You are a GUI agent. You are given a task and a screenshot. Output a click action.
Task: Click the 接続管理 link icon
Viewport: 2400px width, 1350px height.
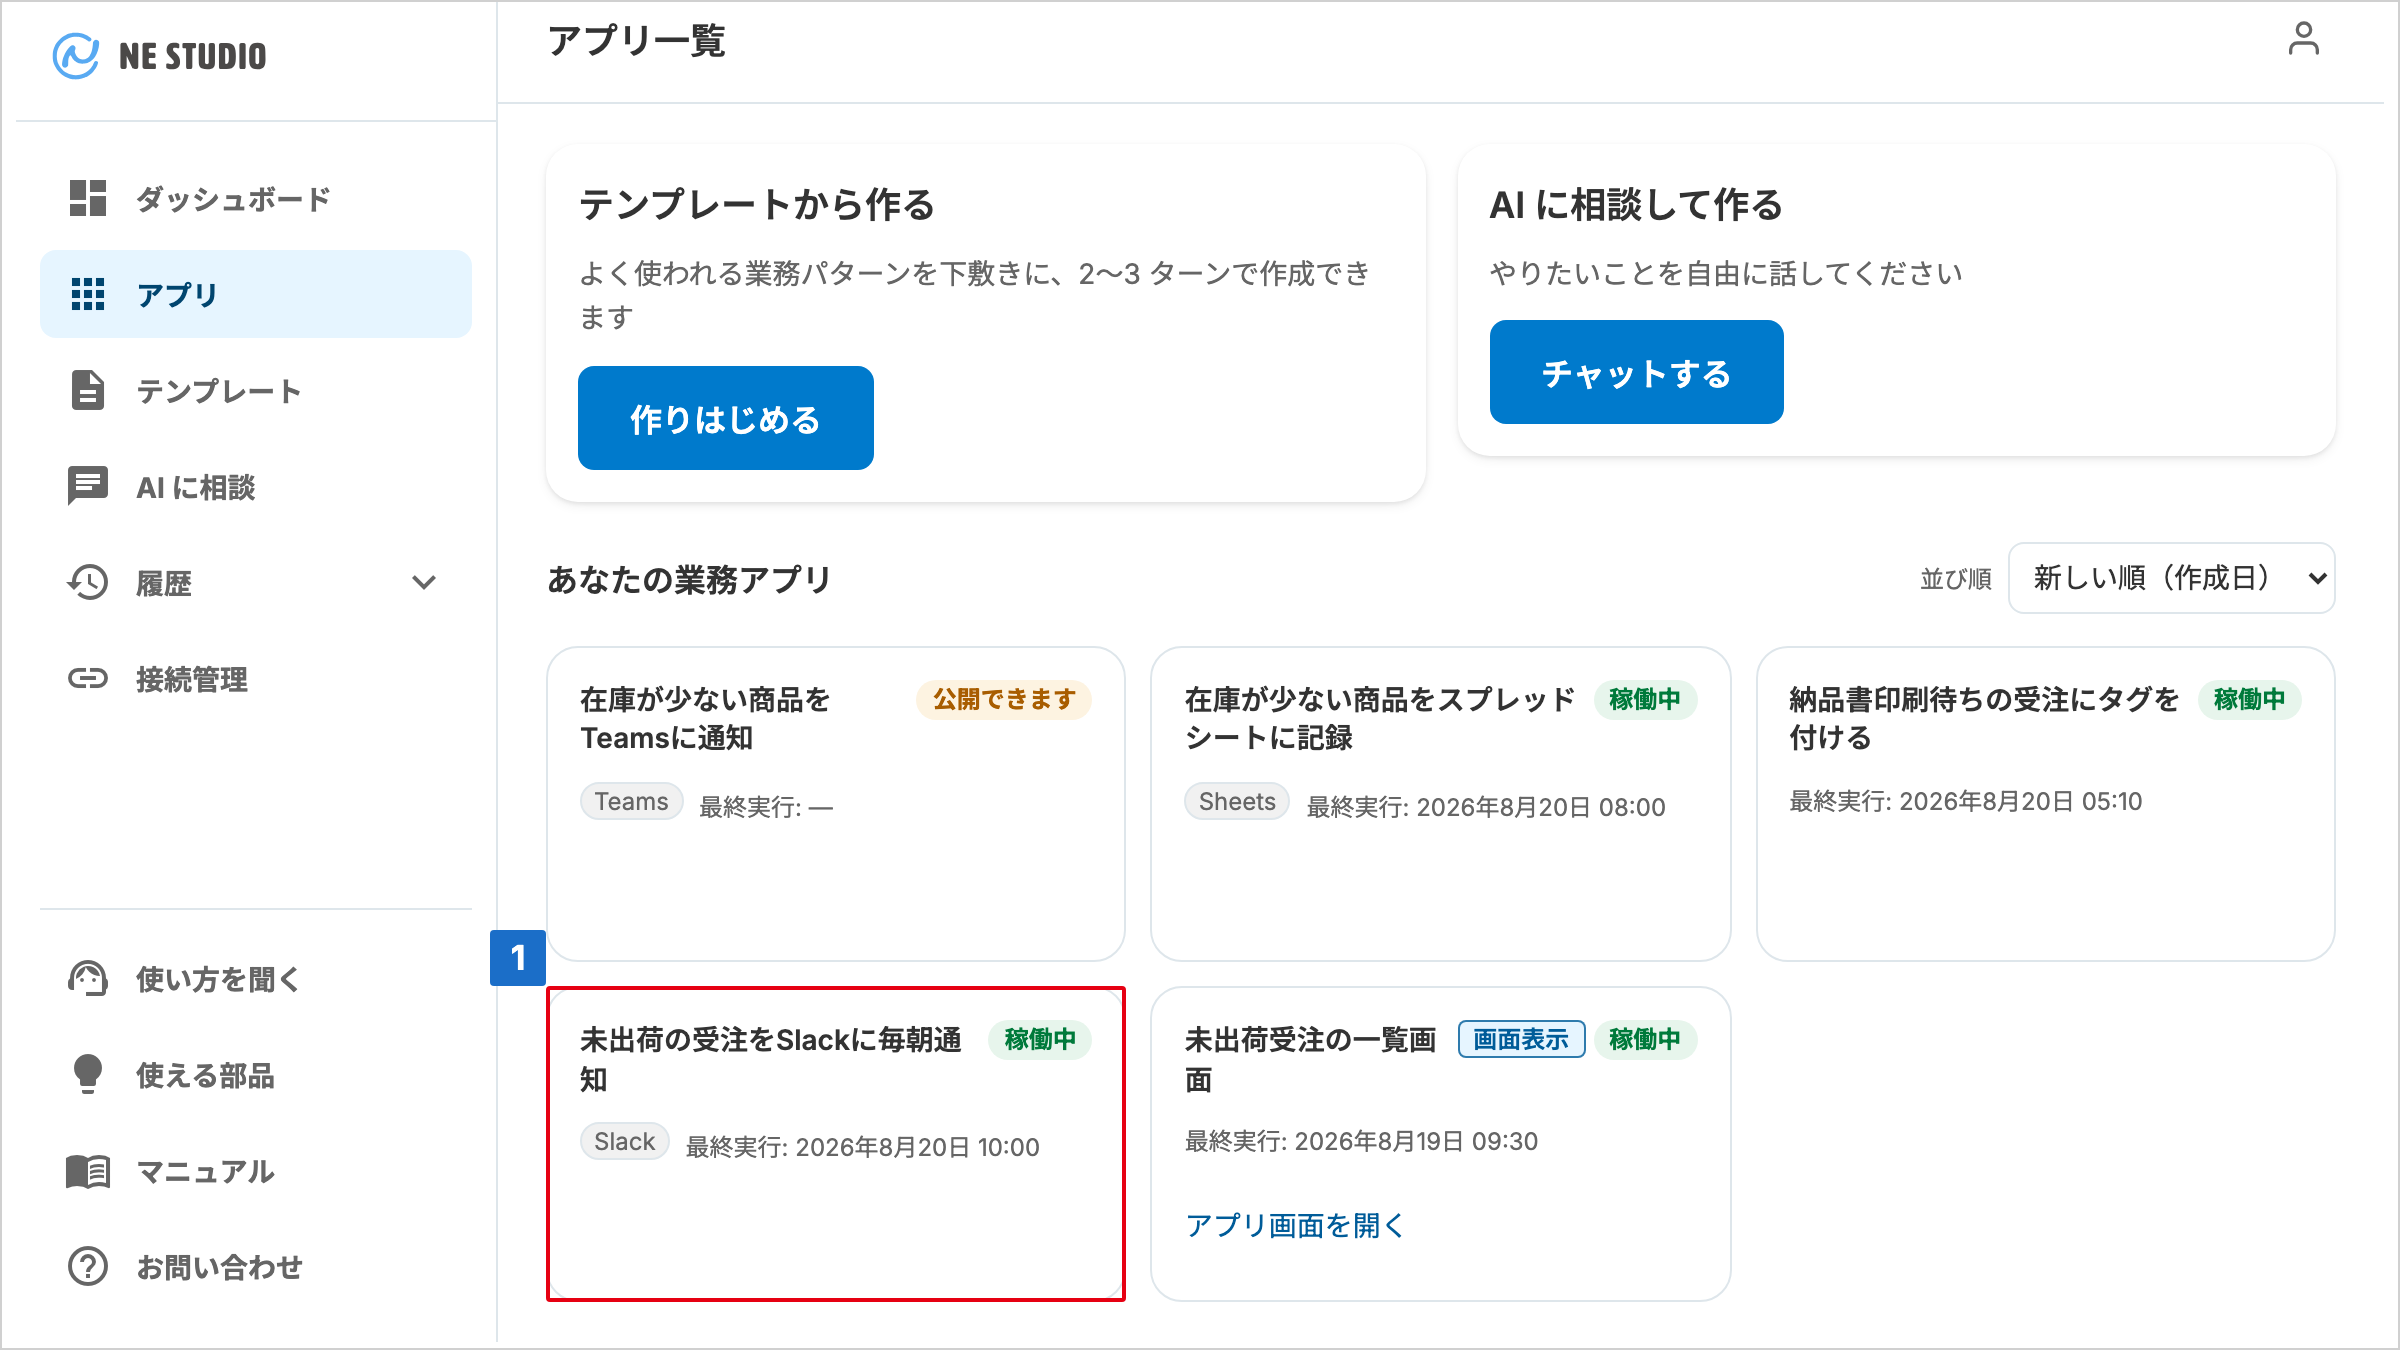click(x=88, y=678)
